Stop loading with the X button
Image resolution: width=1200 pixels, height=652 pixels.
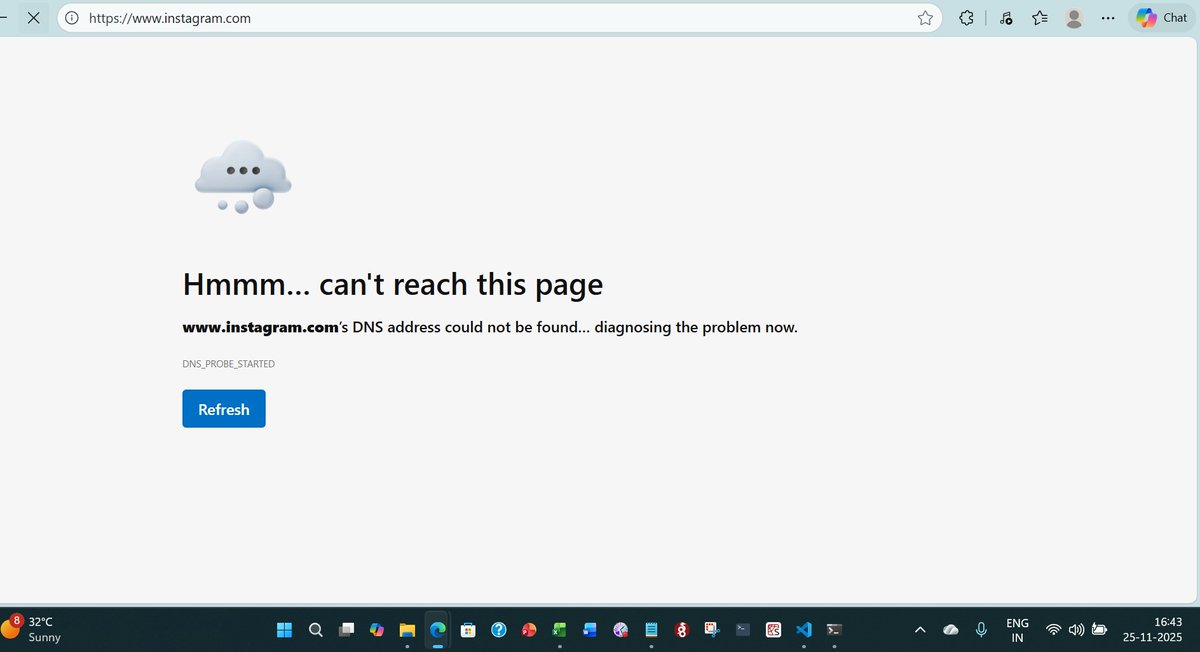pos(34,18)
